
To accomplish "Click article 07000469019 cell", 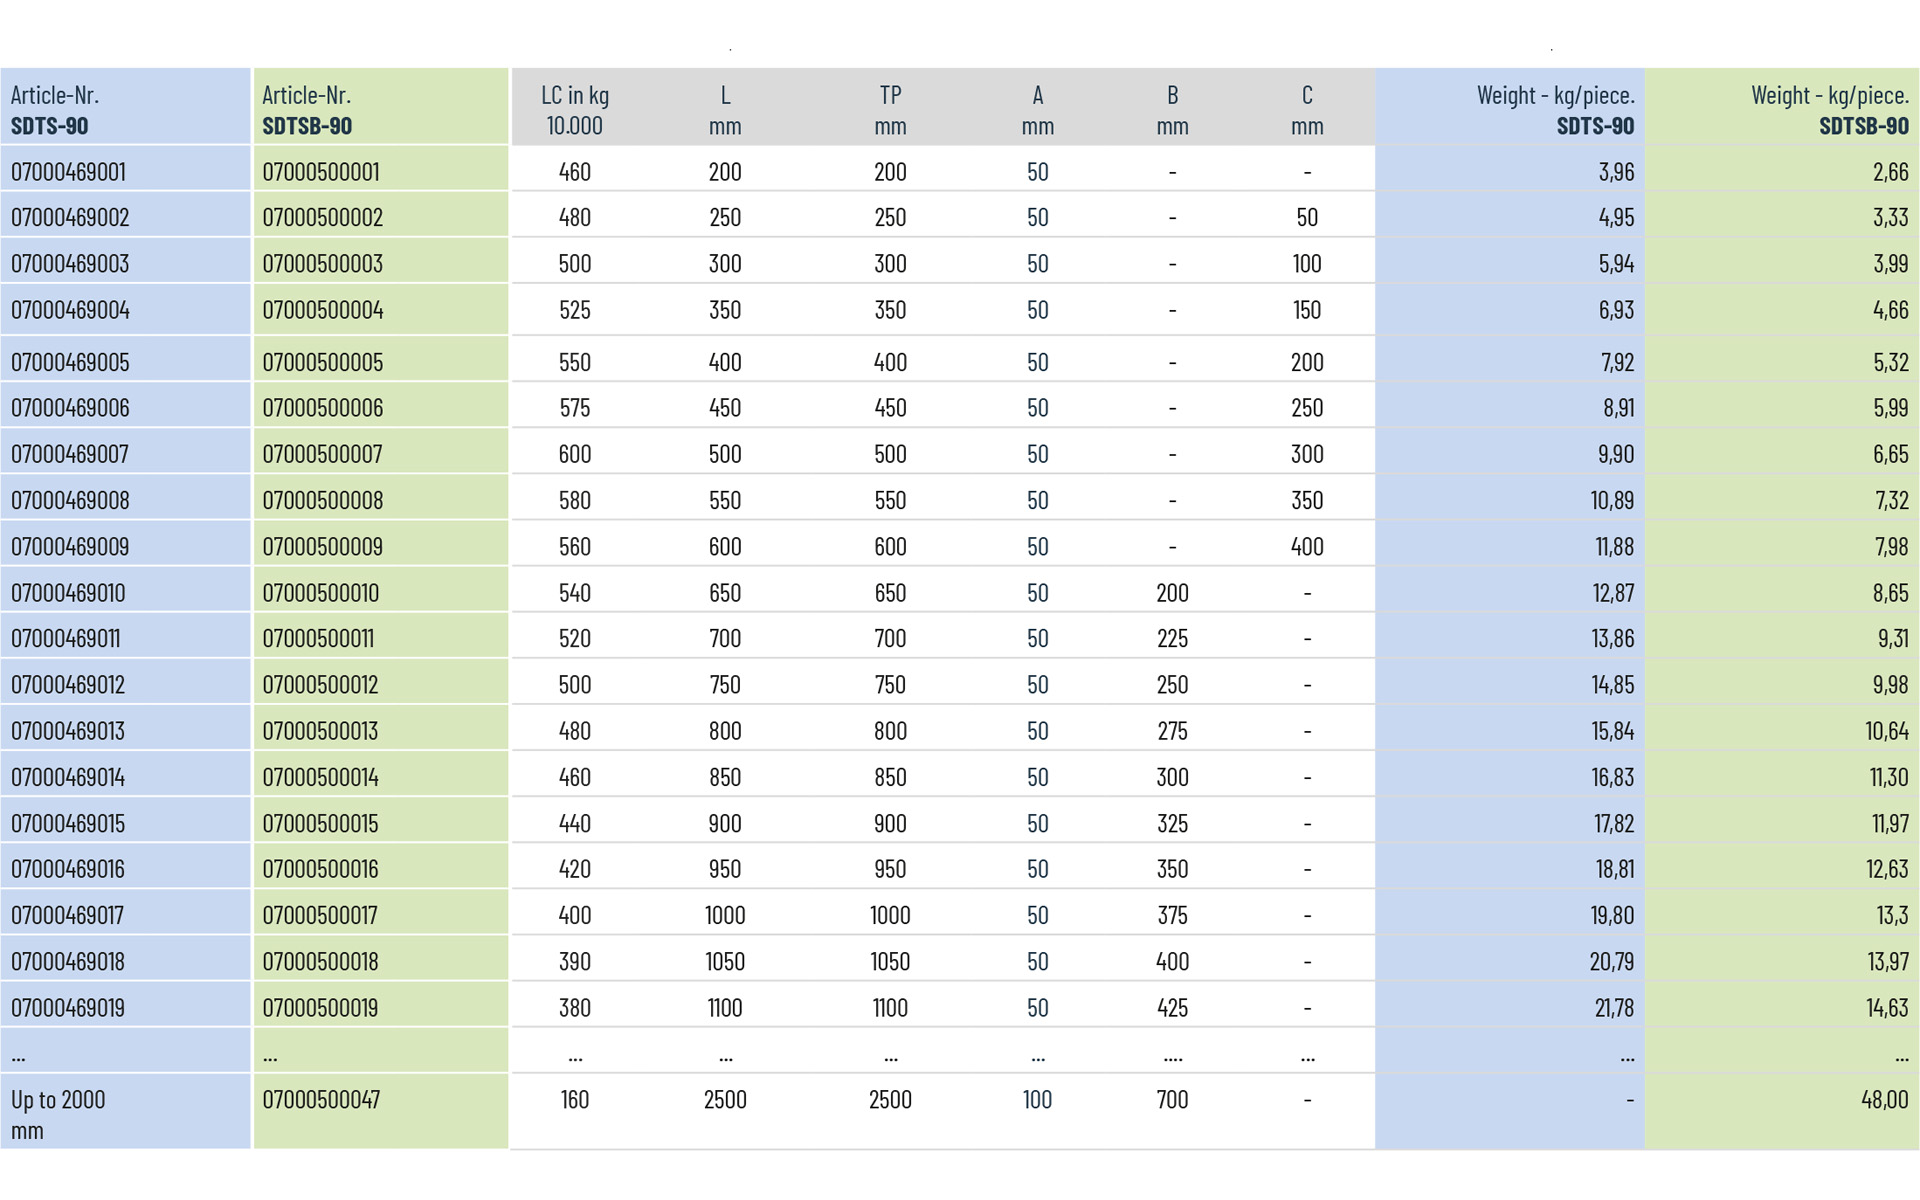I will tap(68, 1008).
